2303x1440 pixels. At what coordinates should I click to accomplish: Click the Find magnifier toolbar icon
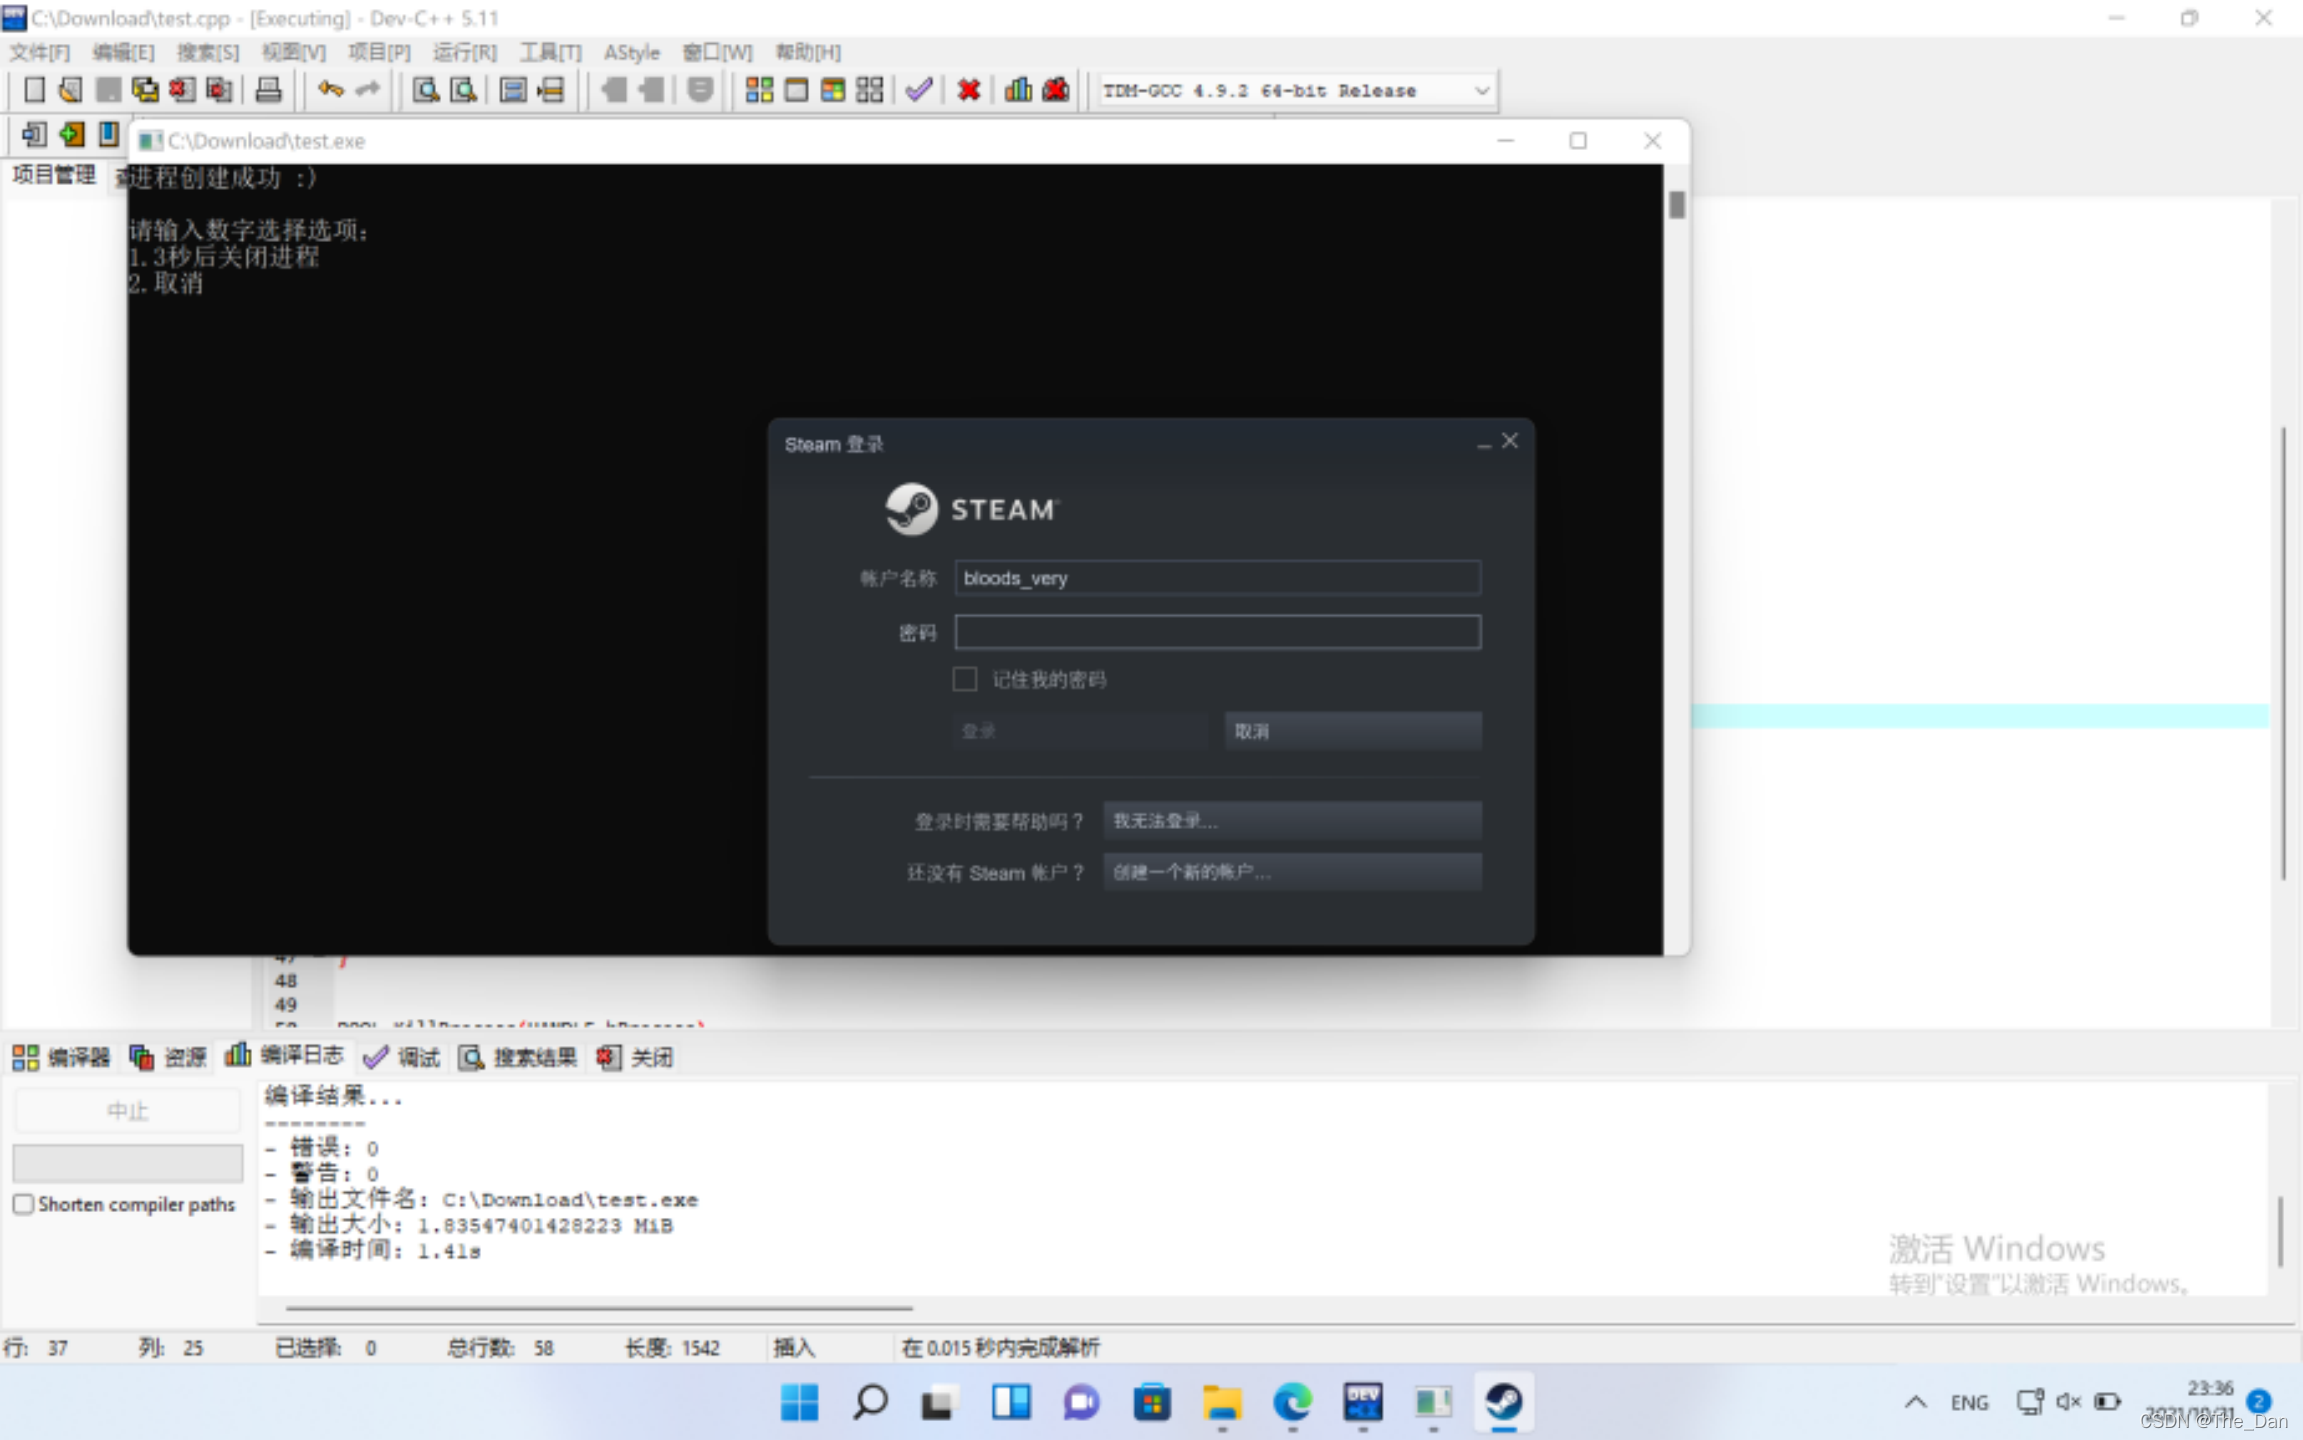point(426,90)
